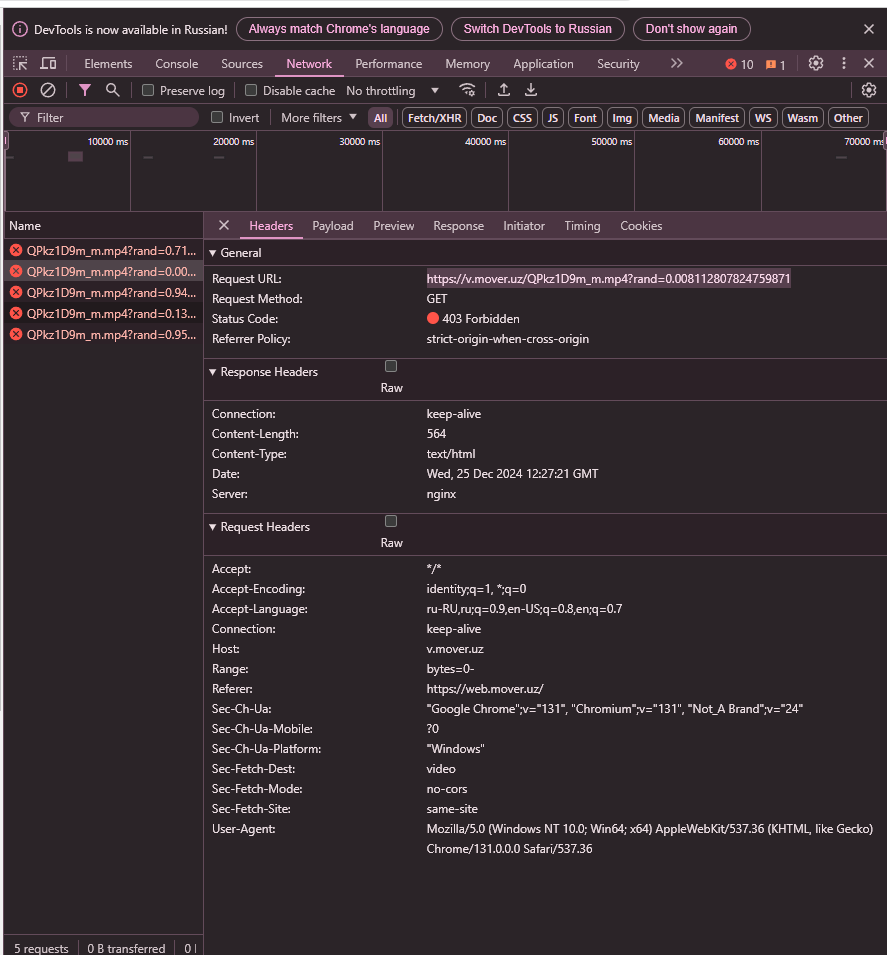The height and width of the screenshot is (955, 887).
Task: Enable the Disable cache checkbox
Action: coord(250,90)
